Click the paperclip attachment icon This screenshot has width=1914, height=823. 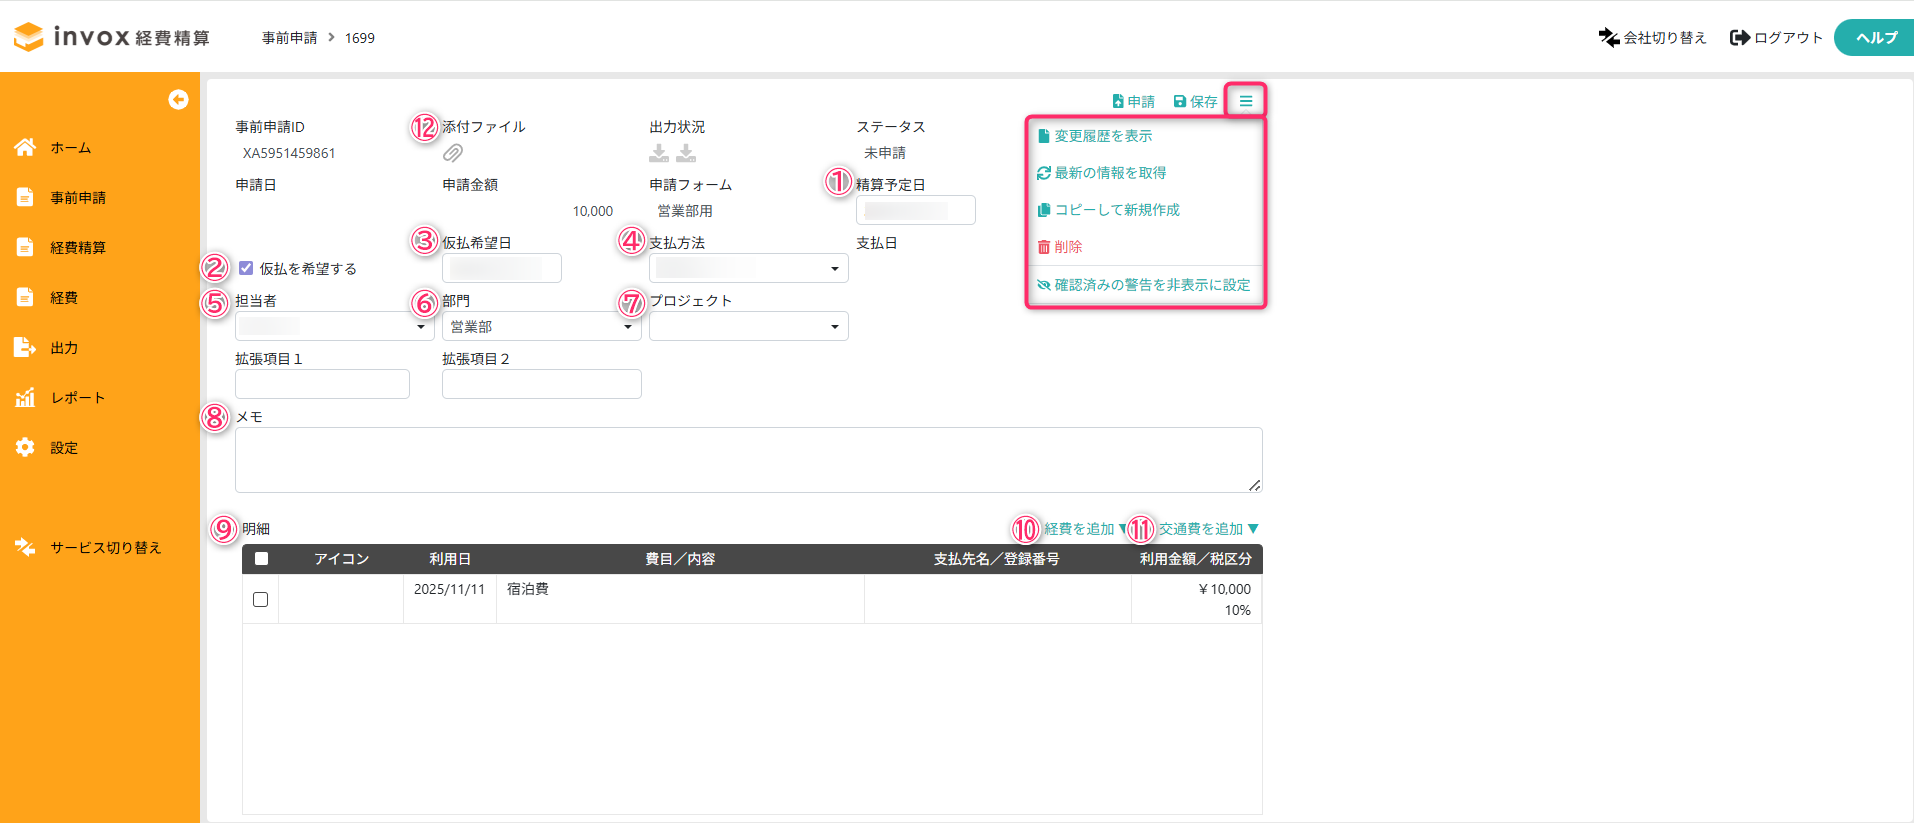click(x=453, y=153)
